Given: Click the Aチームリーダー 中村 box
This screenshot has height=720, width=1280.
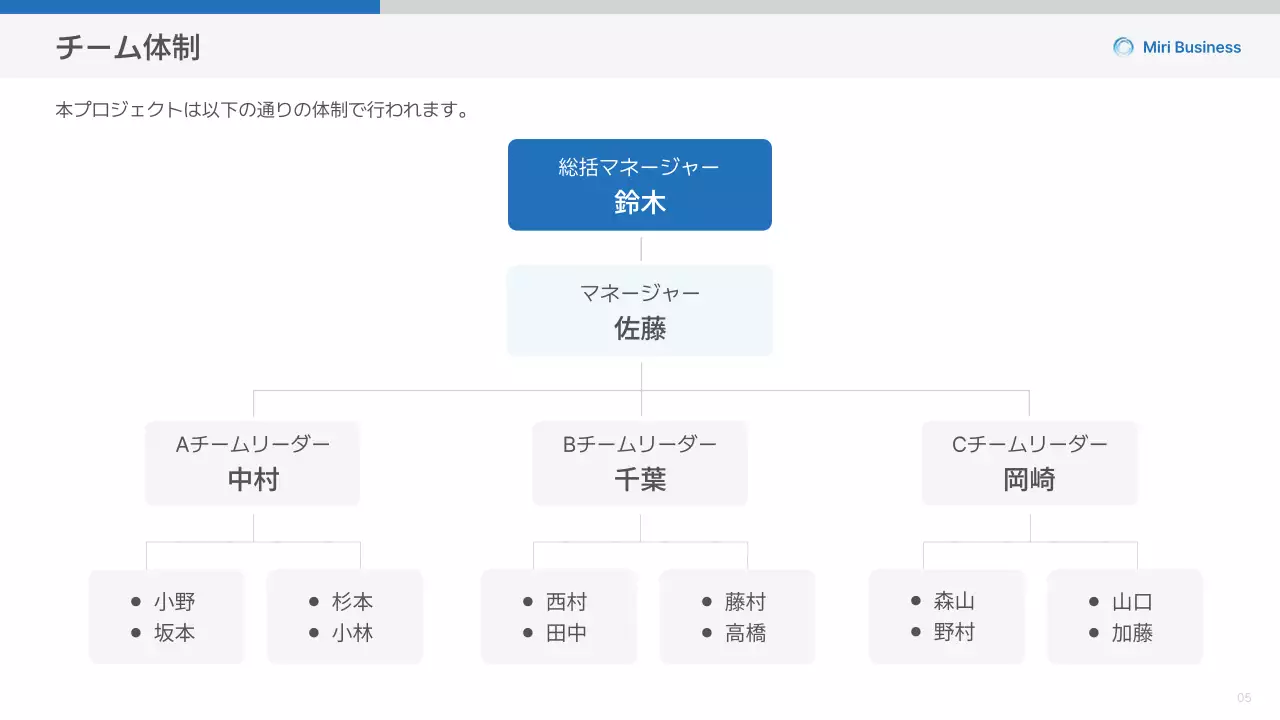Looking at the screenshot, I should click(253, 463).
